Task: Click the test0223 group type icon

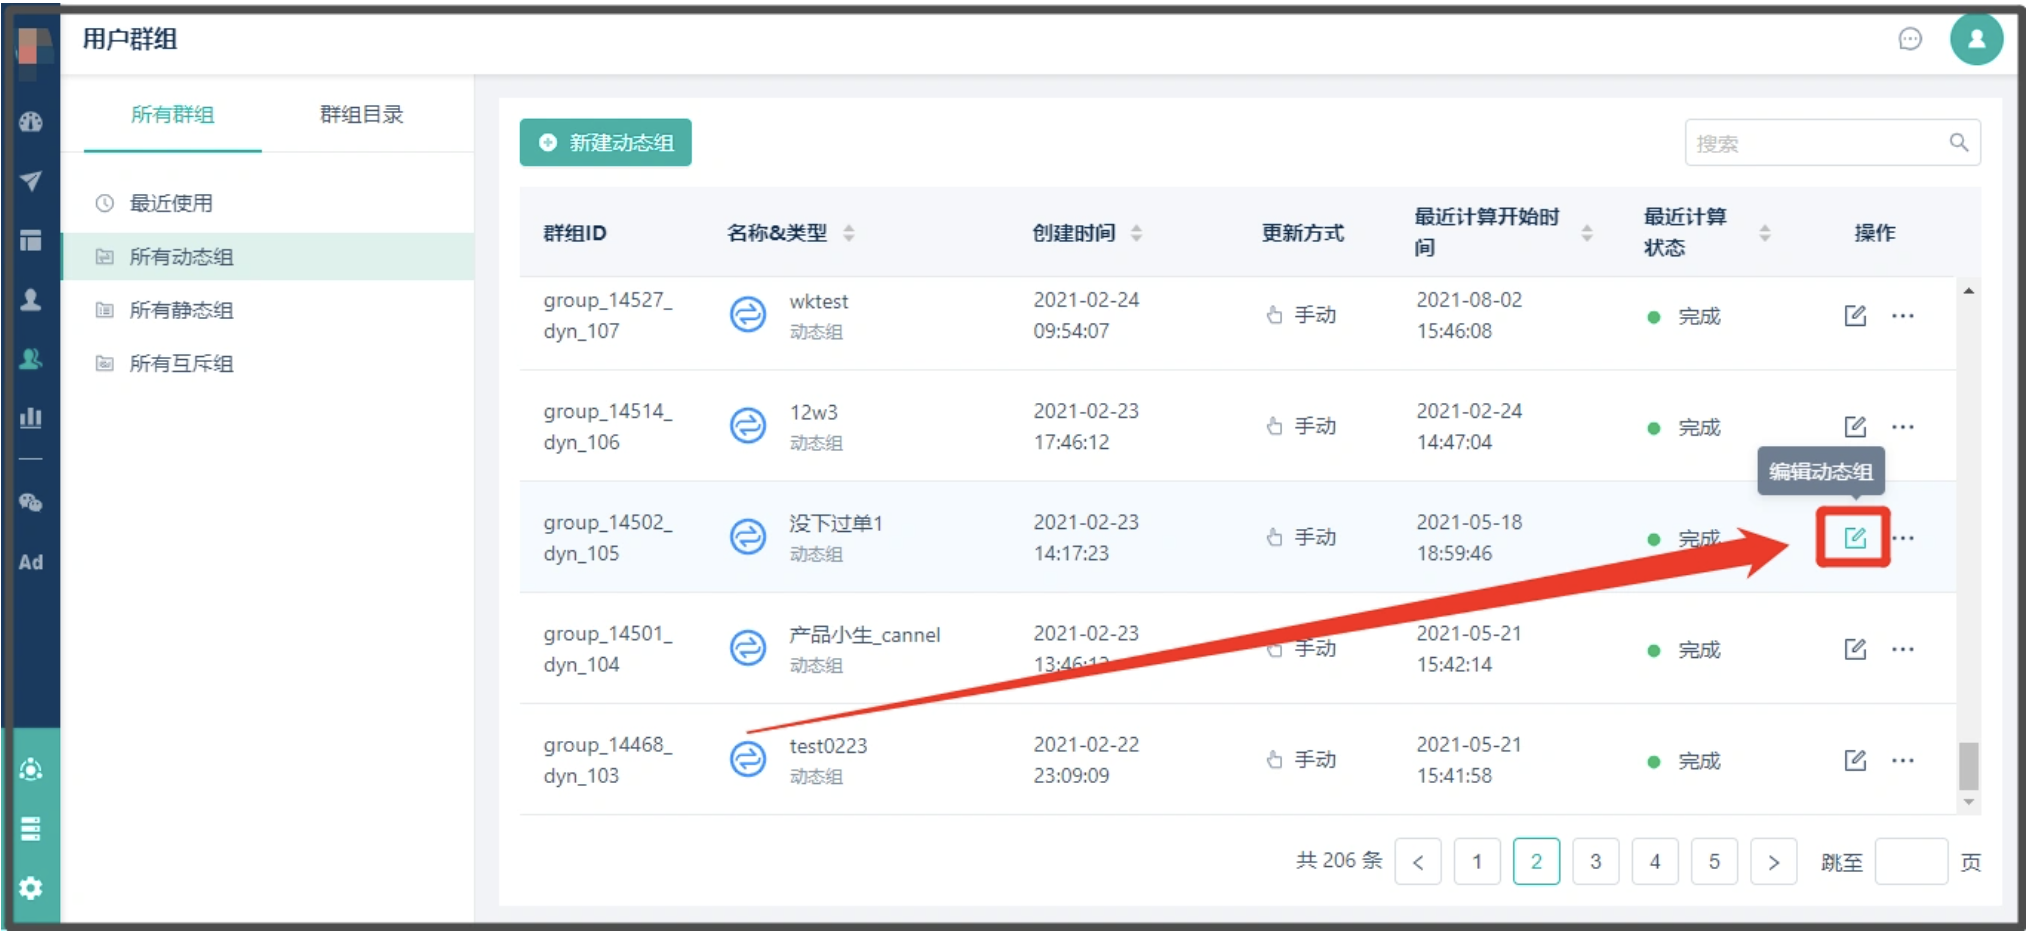Action: coord(747,759)
